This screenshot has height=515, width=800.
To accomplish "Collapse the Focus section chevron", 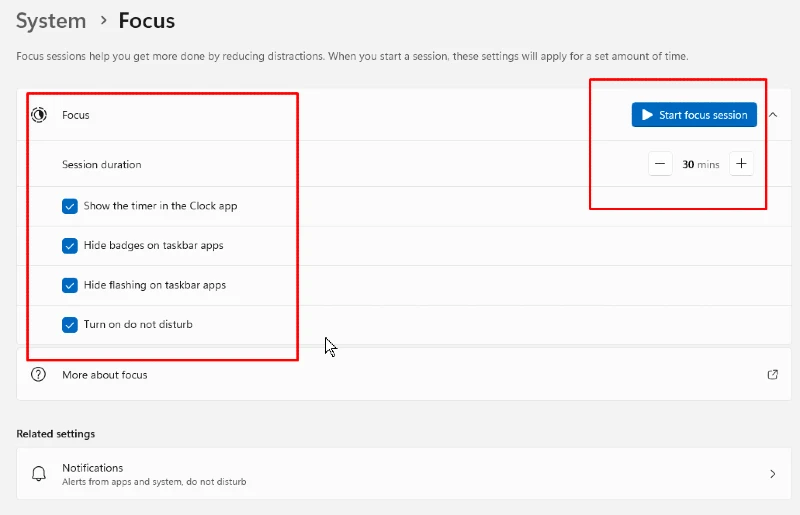I will [773, 115].
